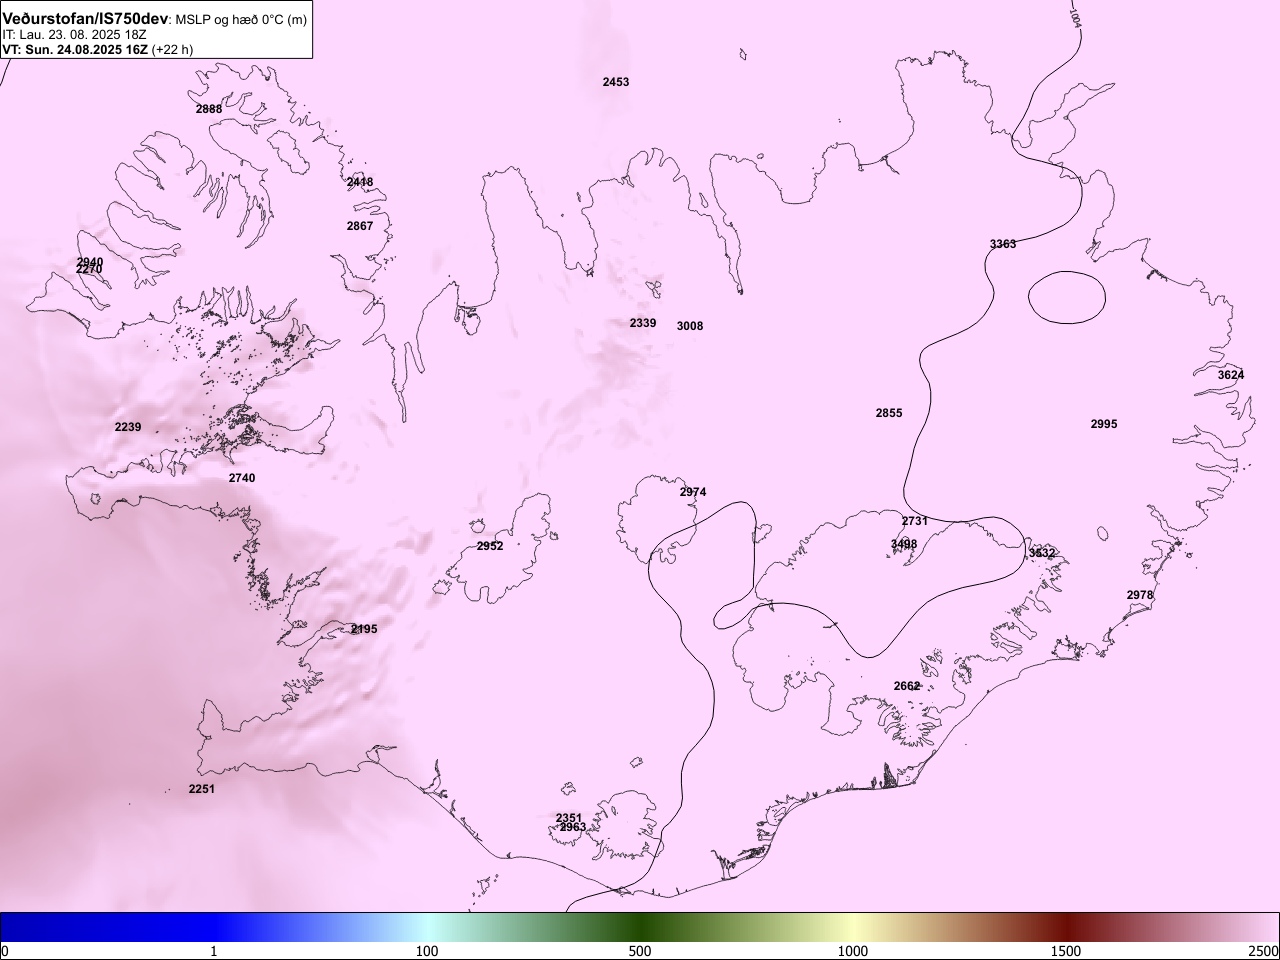Click the 2974 value near the glacier outline
This screenshot has width=1280, height=960.
click(693, 492)
